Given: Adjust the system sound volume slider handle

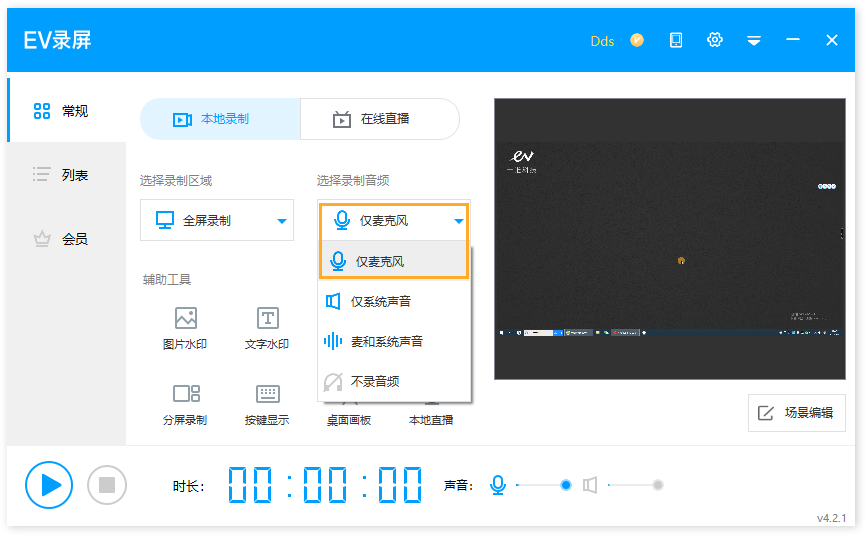Looking at the screenshot, I should (657, 485).
